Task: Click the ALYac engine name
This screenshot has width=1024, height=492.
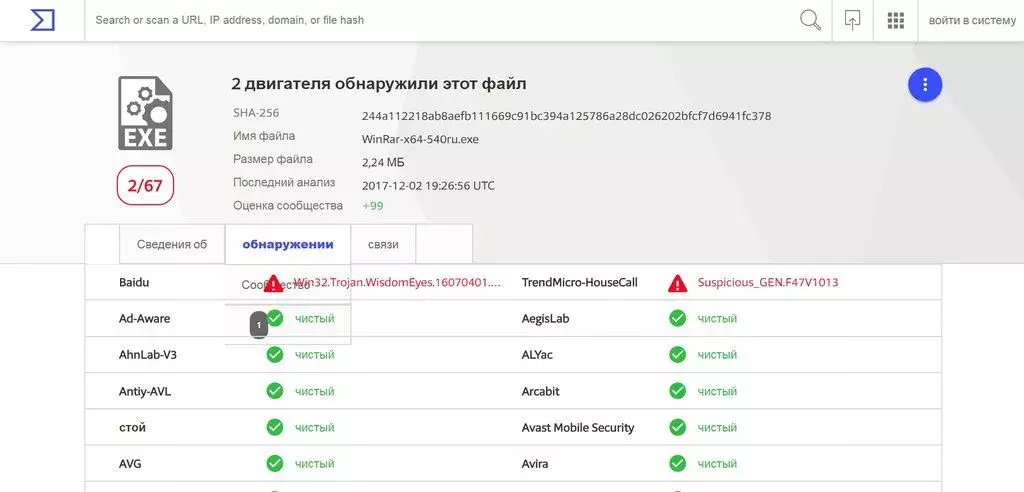Action: click(538, 355)
